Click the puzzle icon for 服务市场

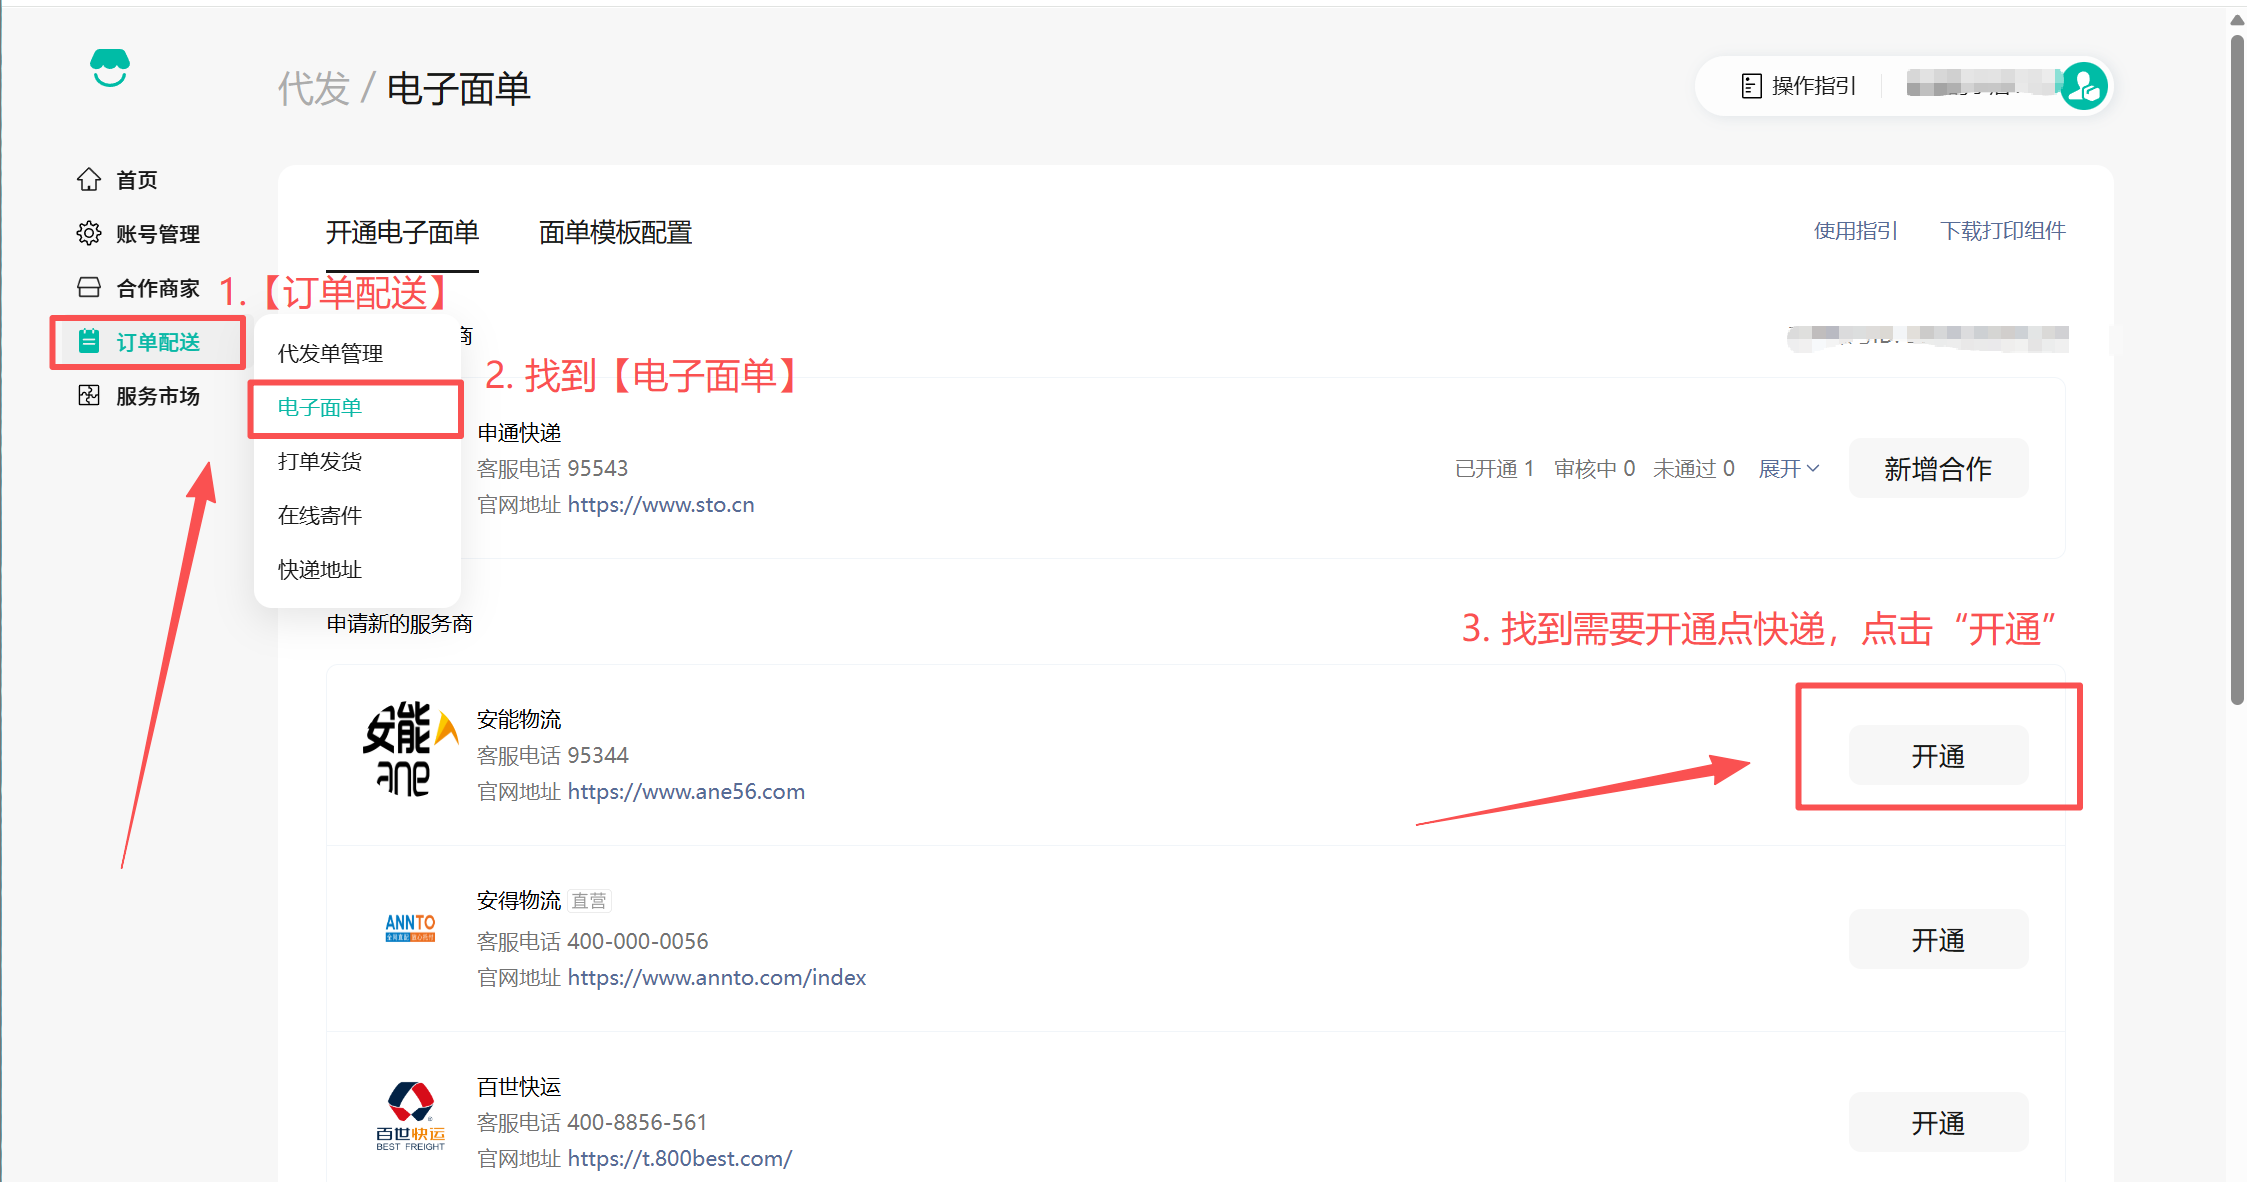click(x=89, y=395)
